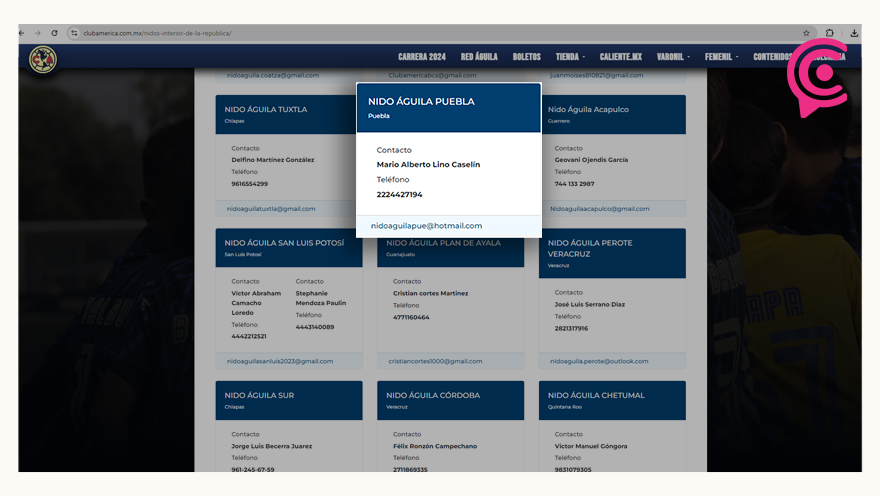
Task: Click Acapulco phone number 744 133 2987
Action: (x=575, y=184)
